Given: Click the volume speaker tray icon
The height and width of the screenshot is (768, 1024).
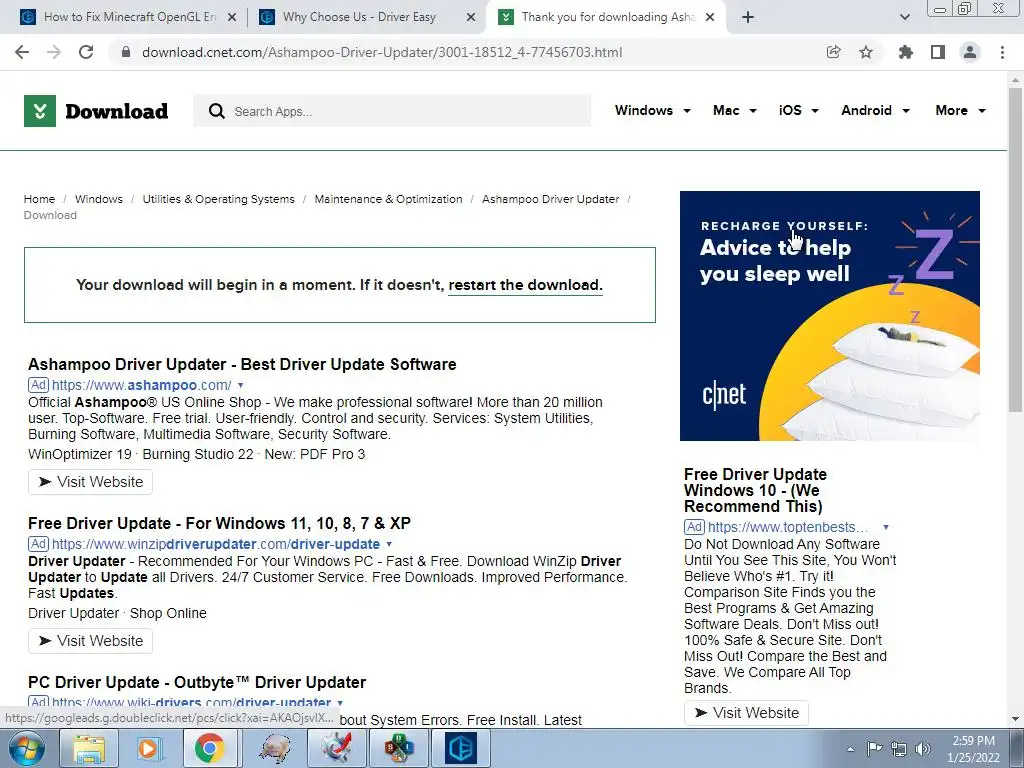Looking at the screenshot, I should pyautogui.click(x=923, y=749).
